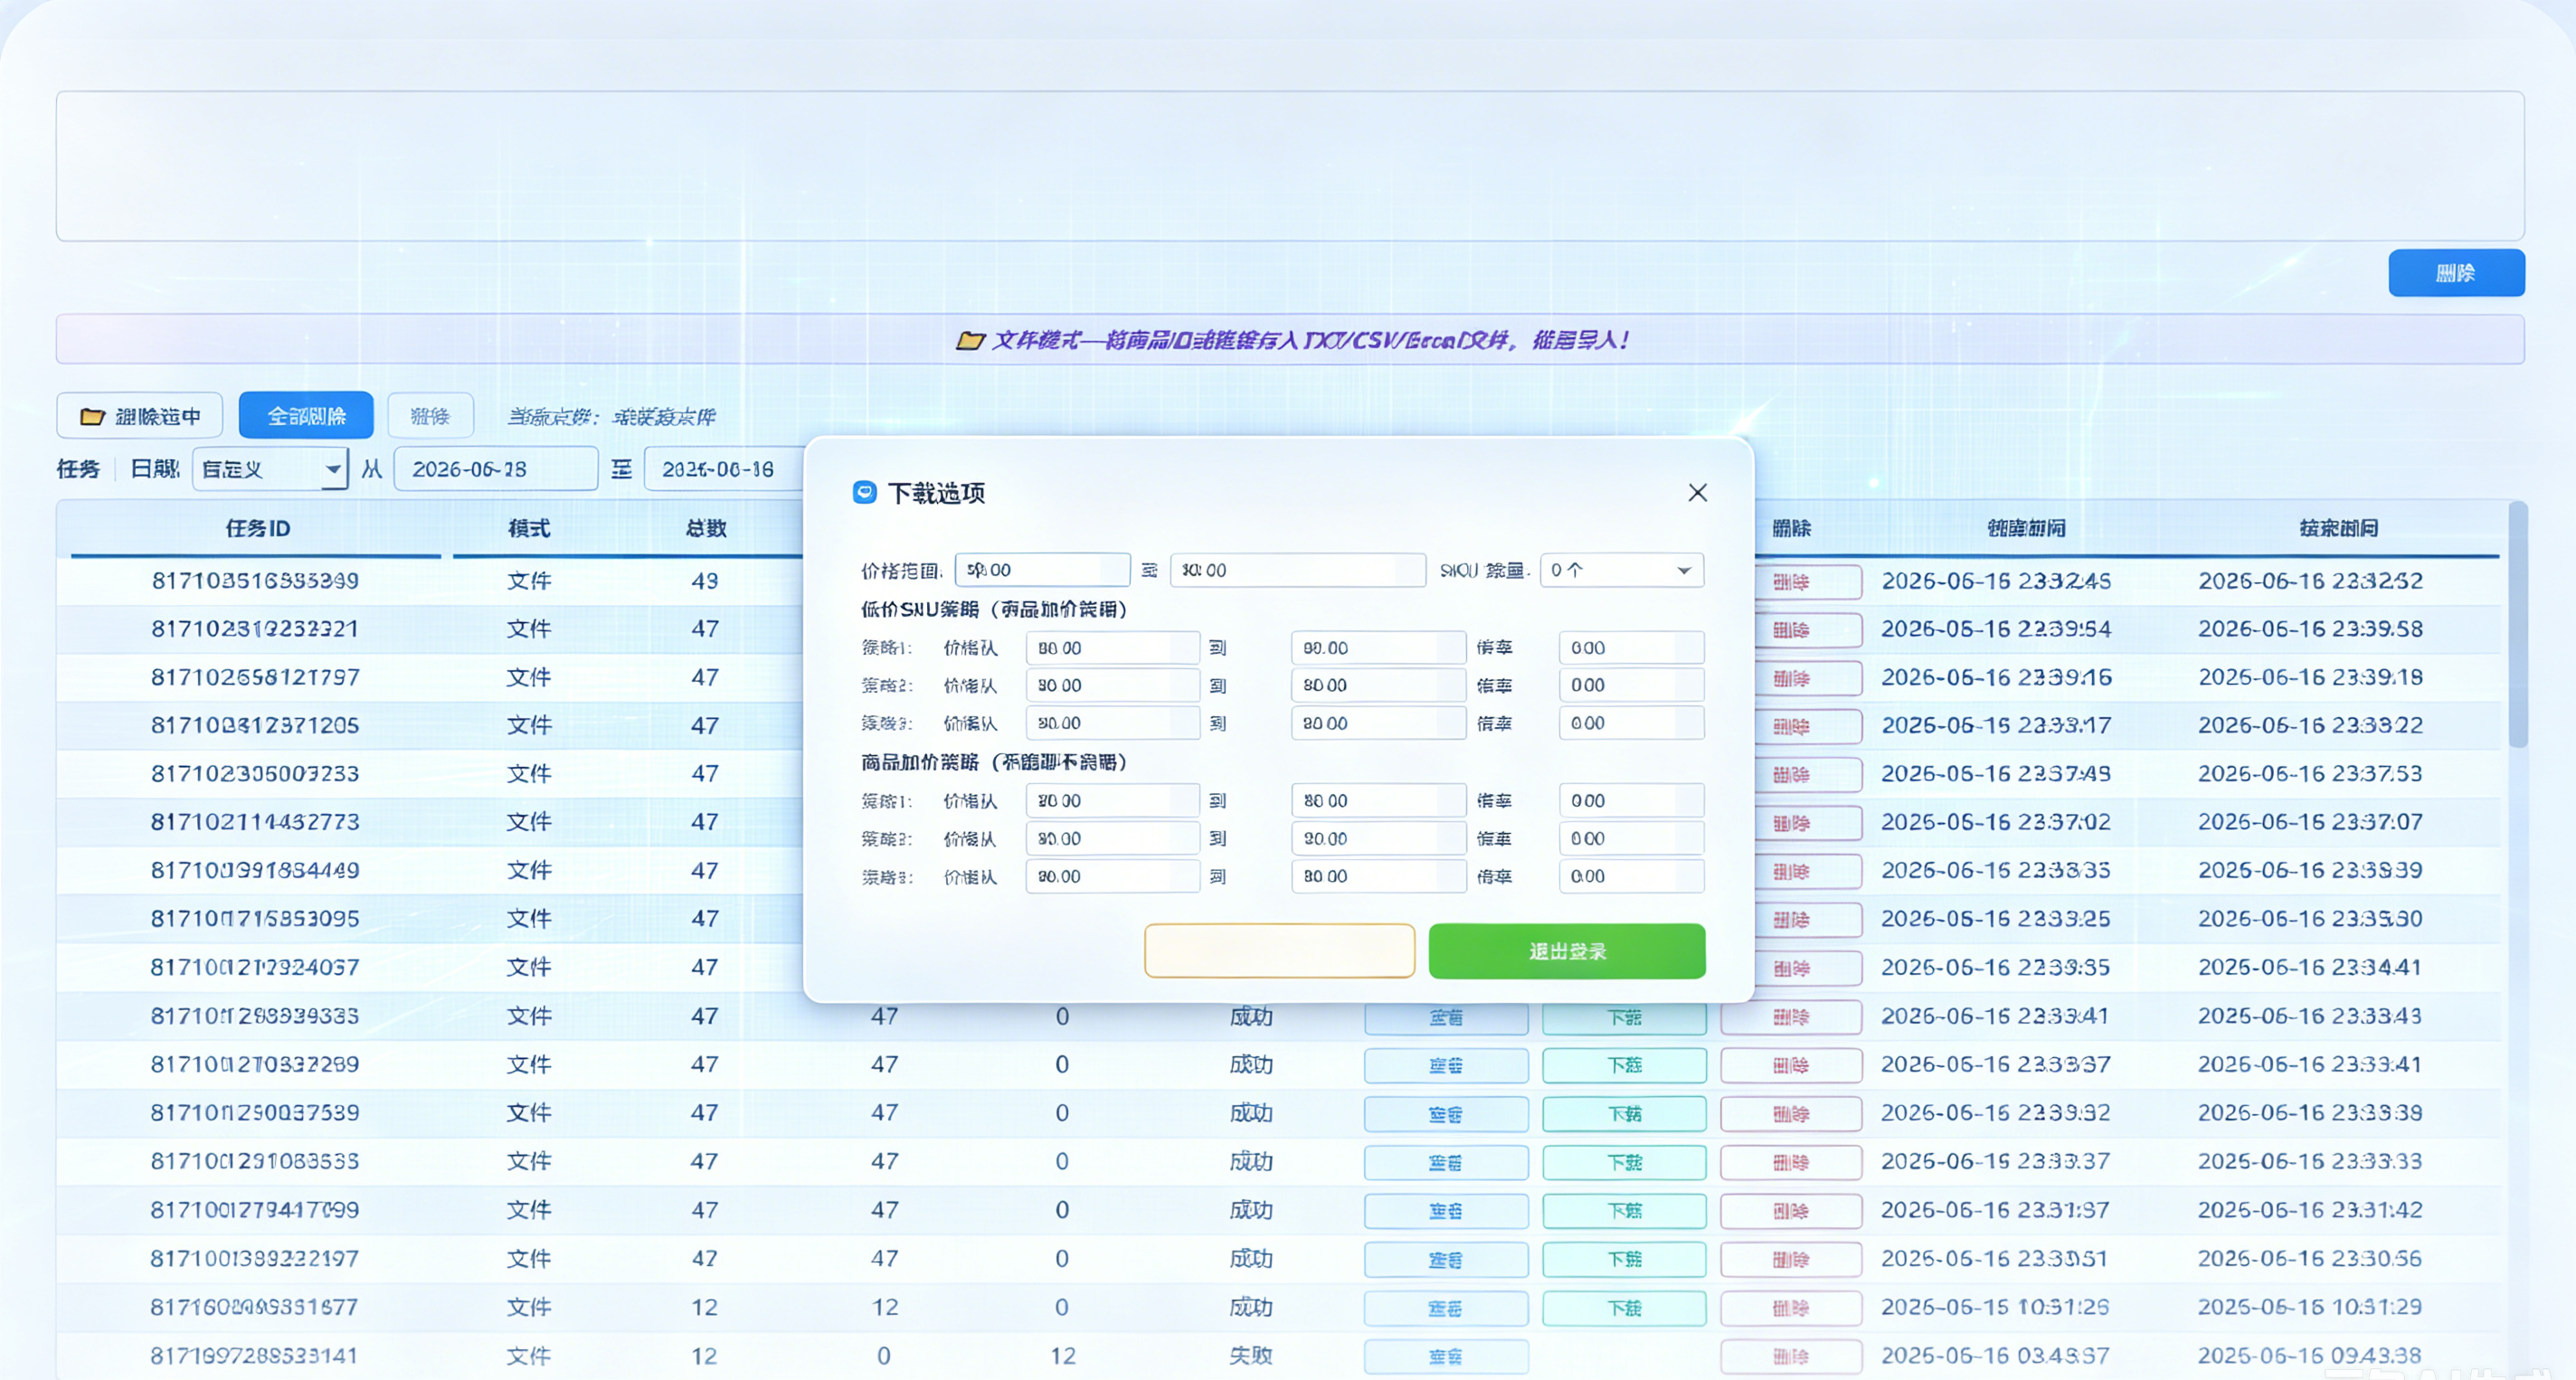Click the blue button under the top text area
The image size is (2576, 1380).
tap(2456, 273)
